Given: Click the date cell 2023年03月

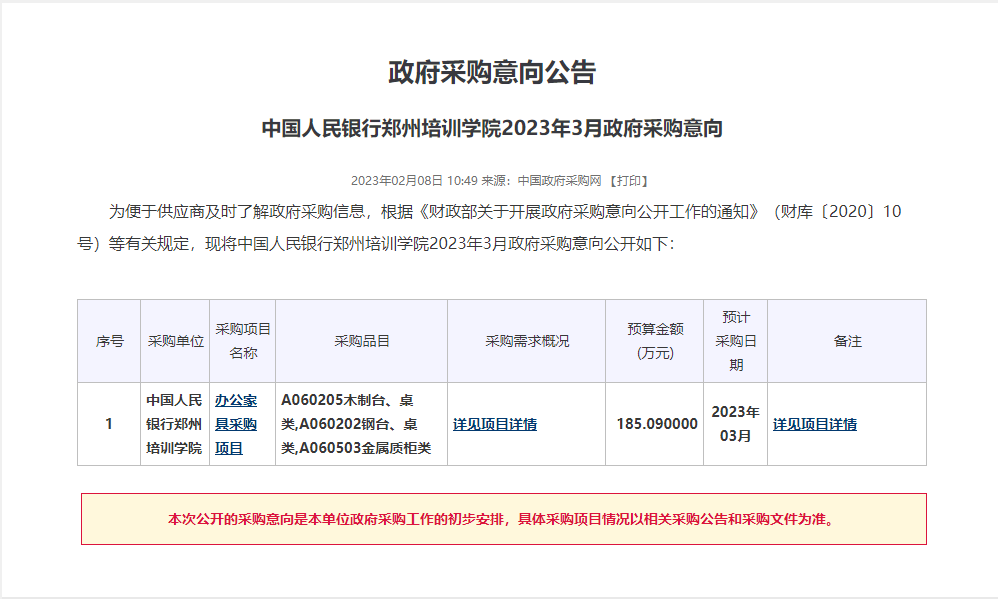Looking at the screenshot, I should [735, 424].
